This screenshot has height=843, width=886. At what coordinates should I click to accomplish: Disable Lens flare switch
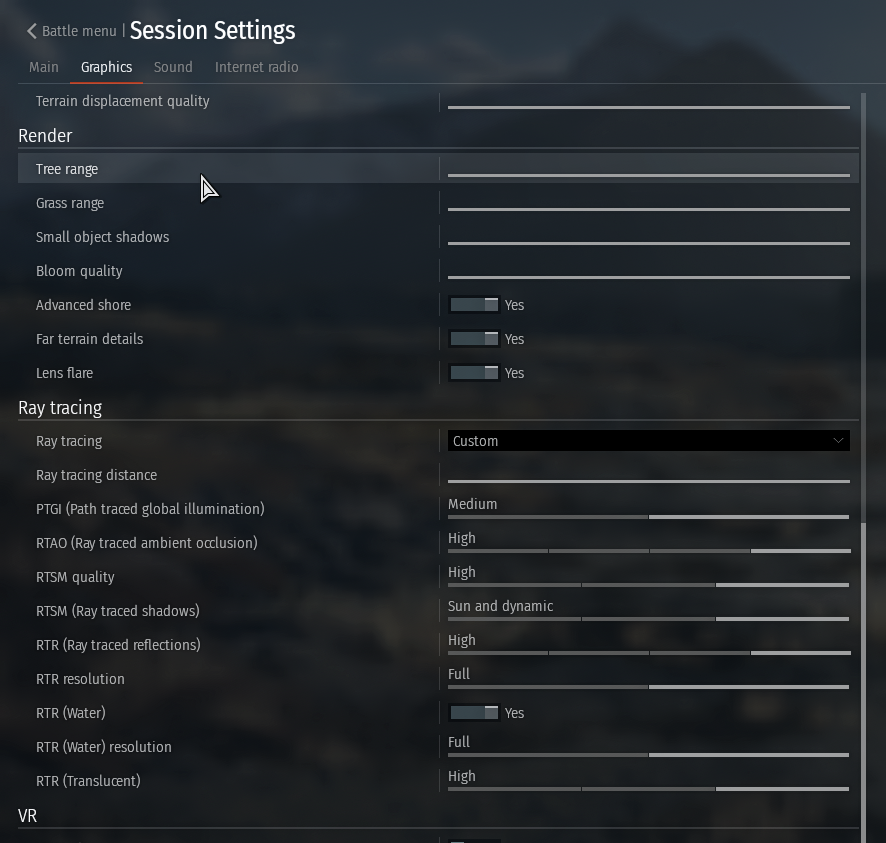click(474, 373)
